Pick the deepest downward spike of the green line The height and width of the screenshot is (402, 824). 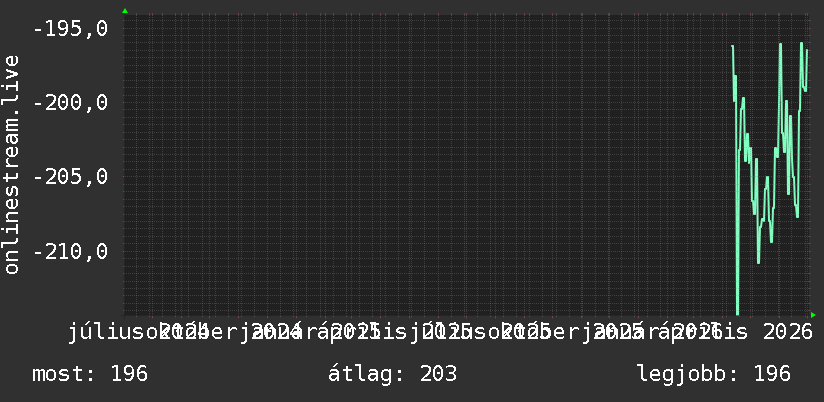(x=738, y=313)
